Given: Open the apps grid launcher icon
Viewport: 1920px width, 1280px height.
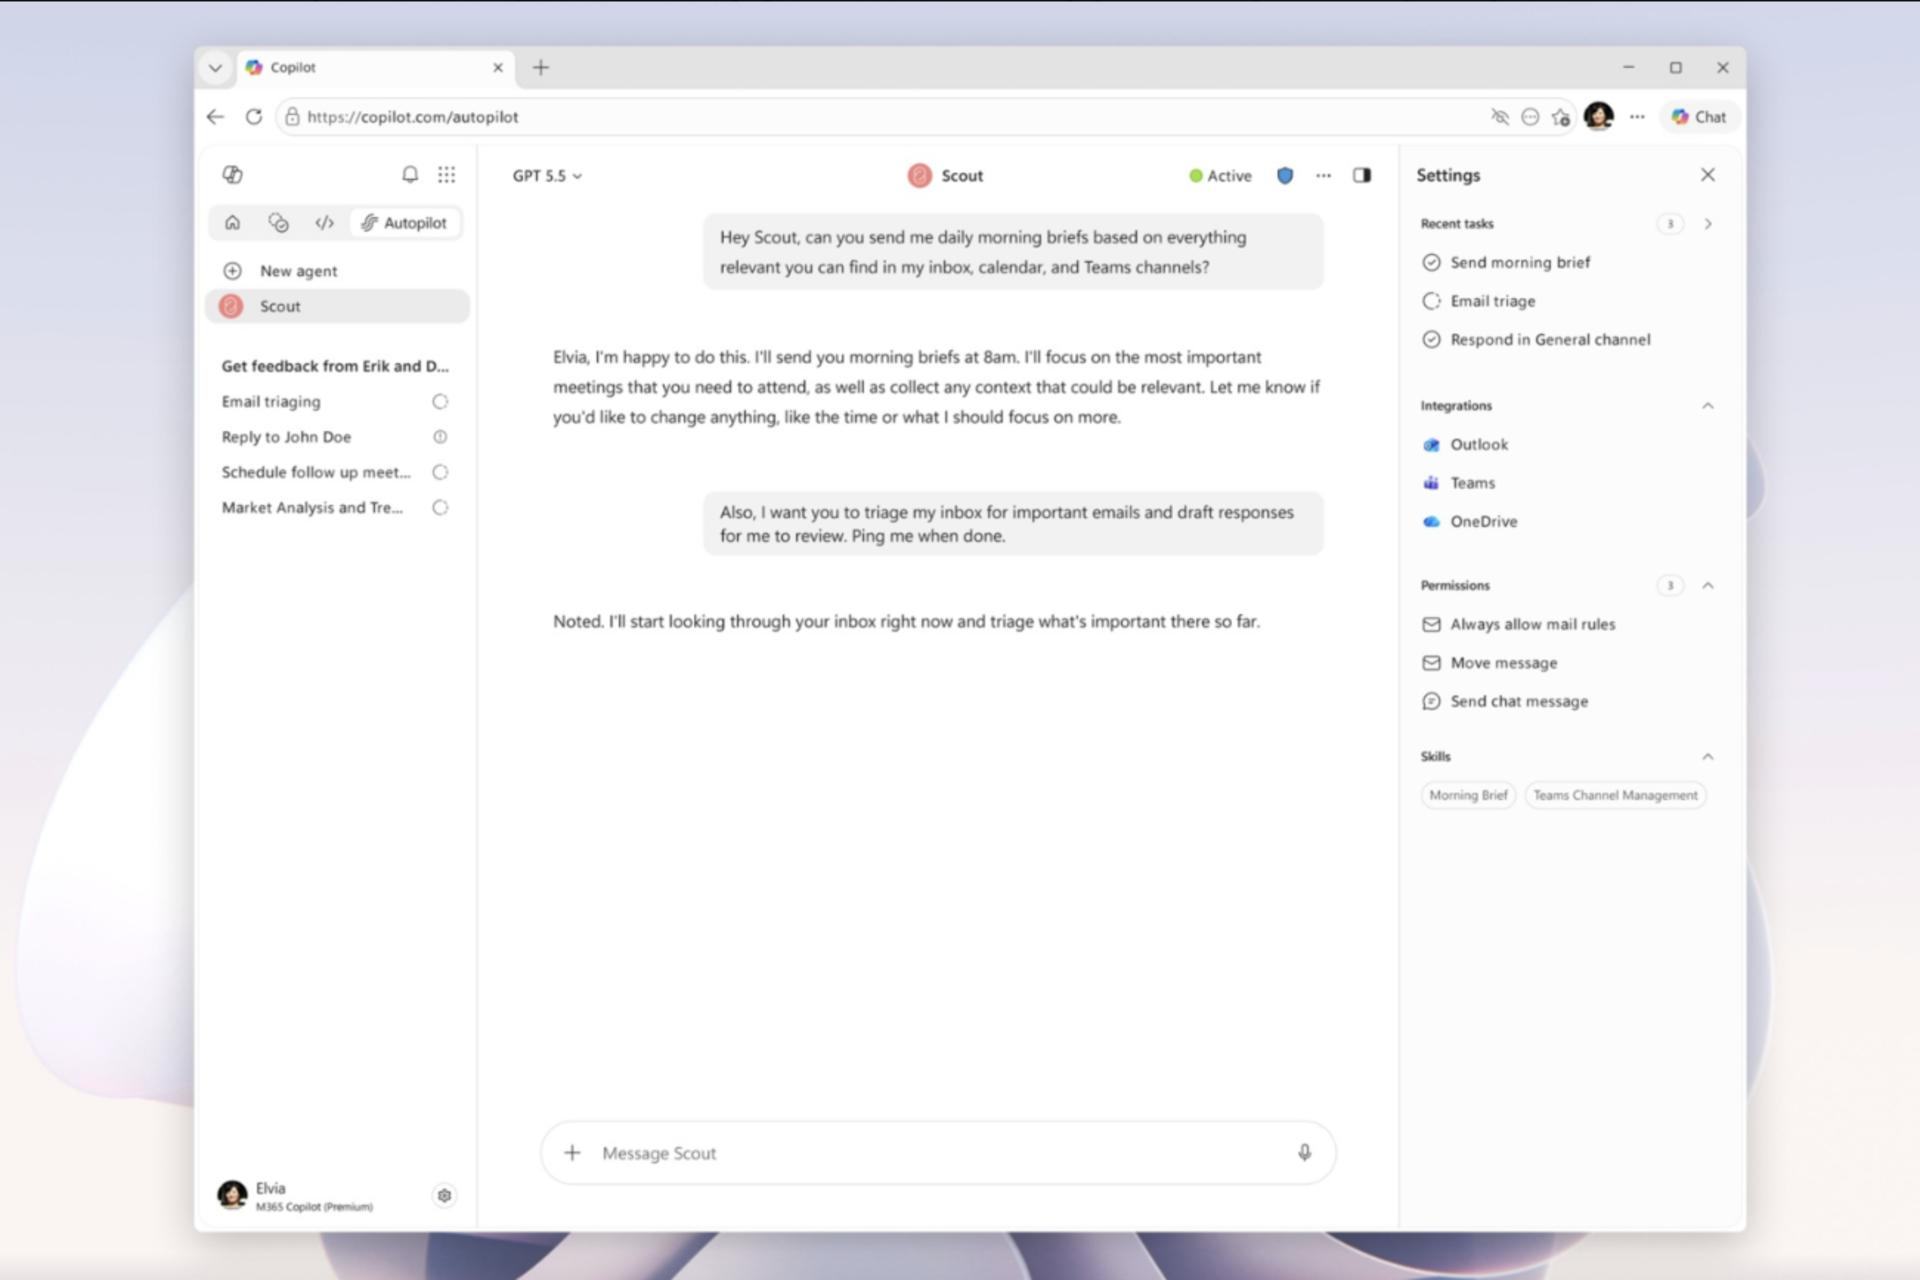Looking at the screenshot, I should point(447,175).
